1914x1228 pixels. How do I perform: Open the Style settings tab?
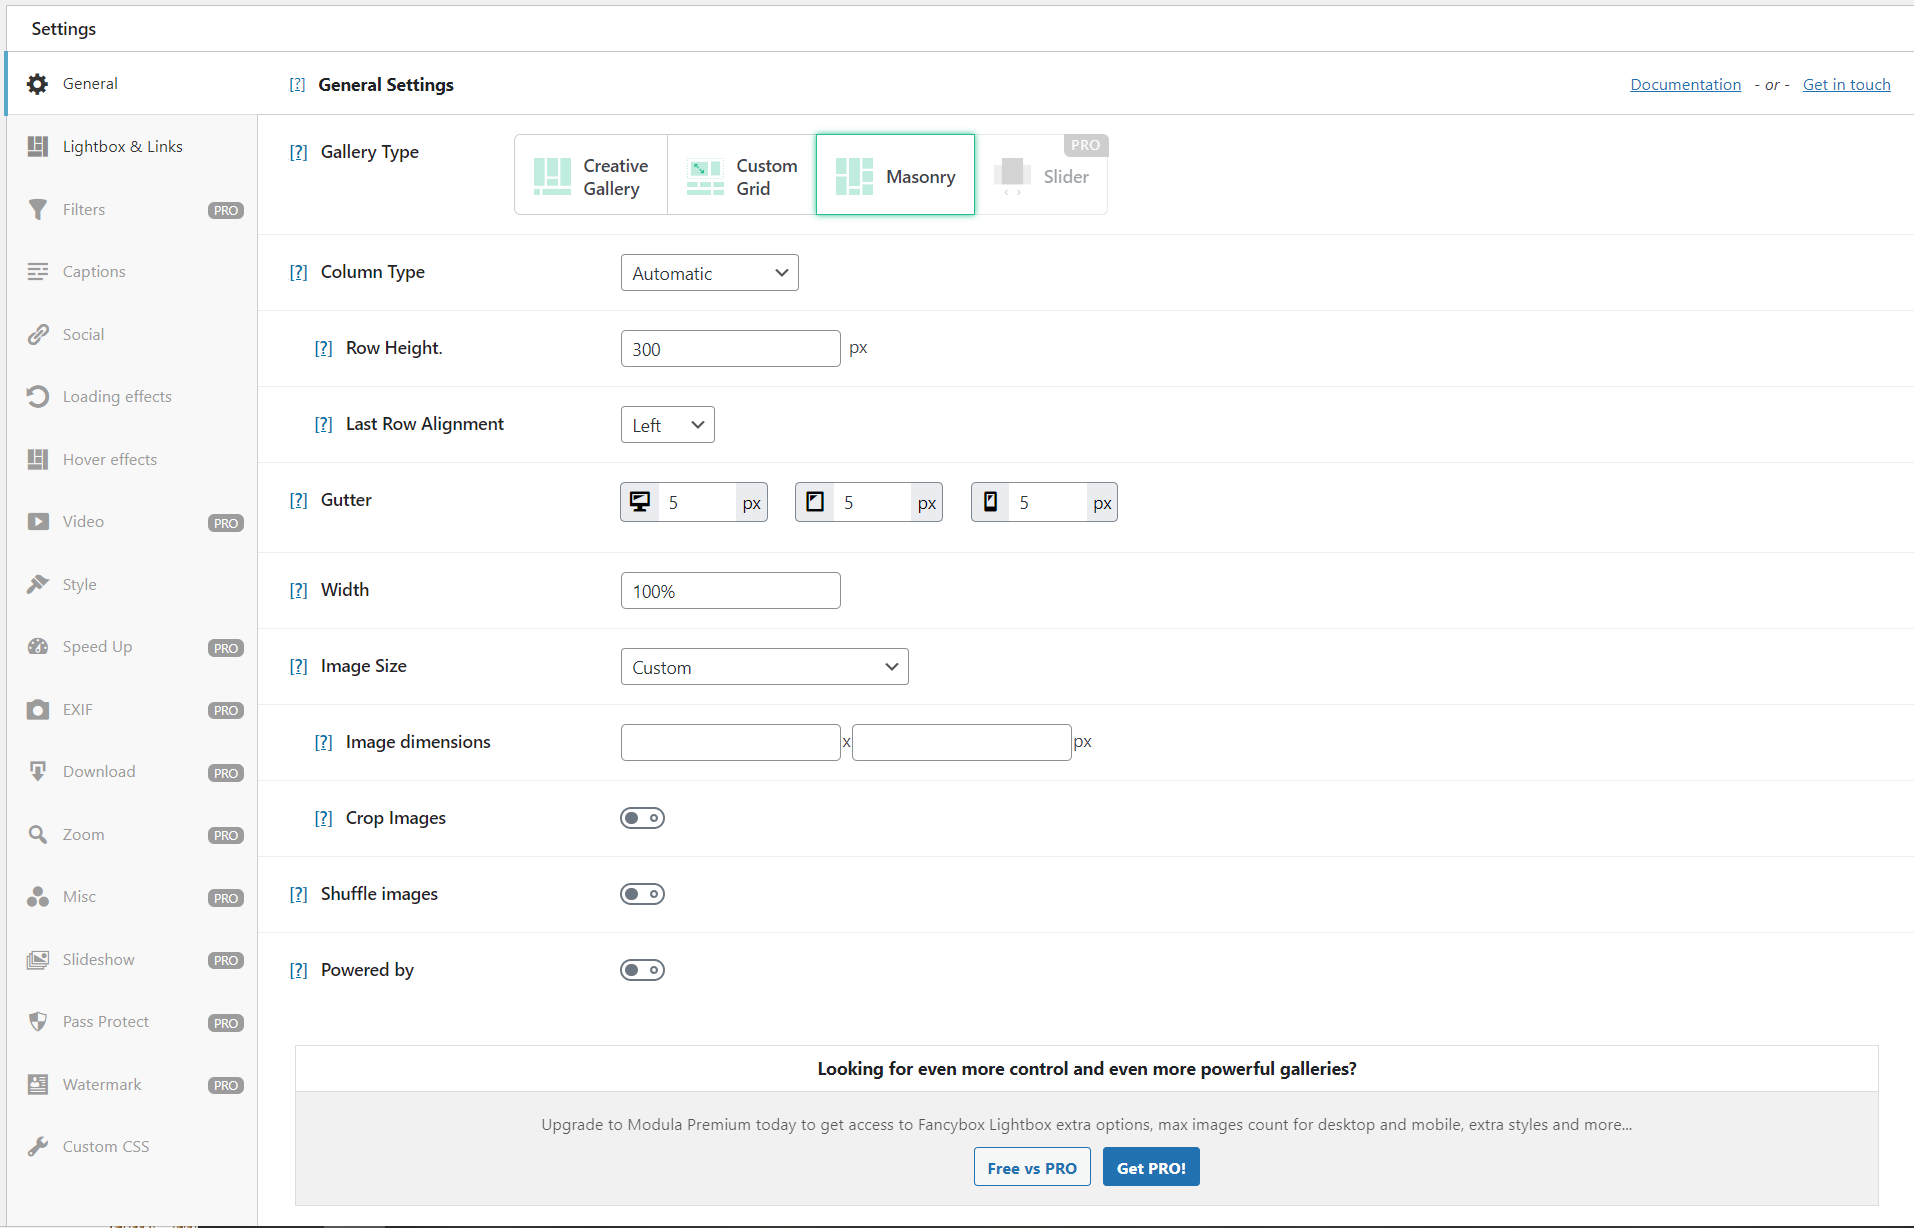pyautogui.click(x=131, y=584)
